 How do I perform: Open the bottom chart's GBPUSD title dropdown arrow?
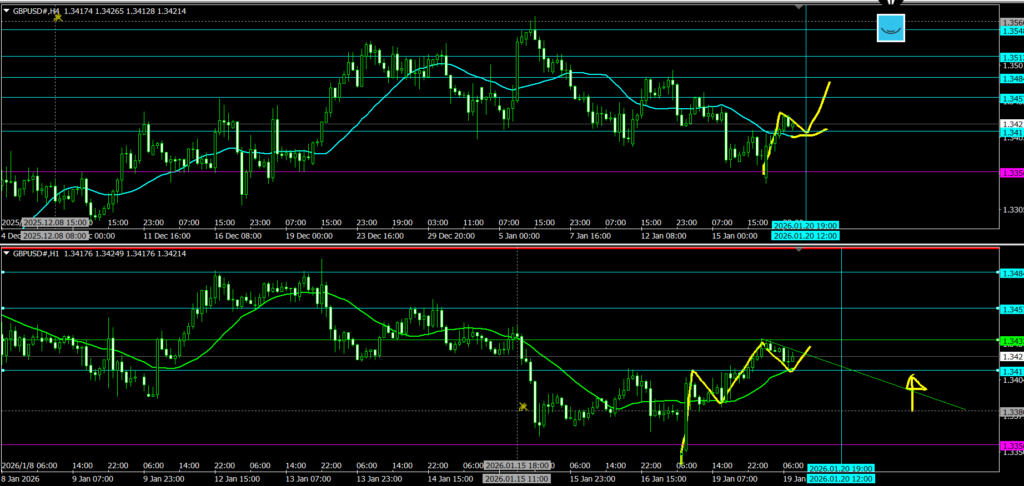click(5, 254)
